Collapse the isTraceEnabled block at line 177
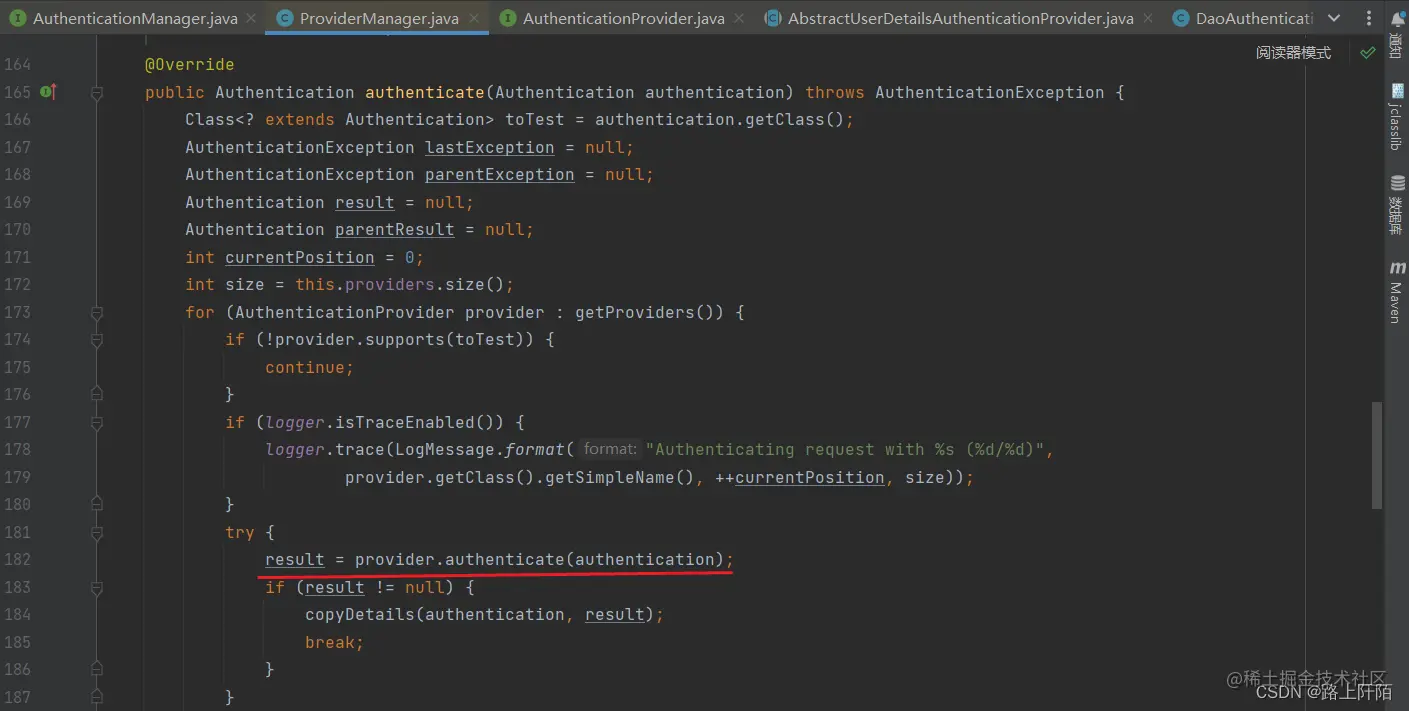 [97, 422]
